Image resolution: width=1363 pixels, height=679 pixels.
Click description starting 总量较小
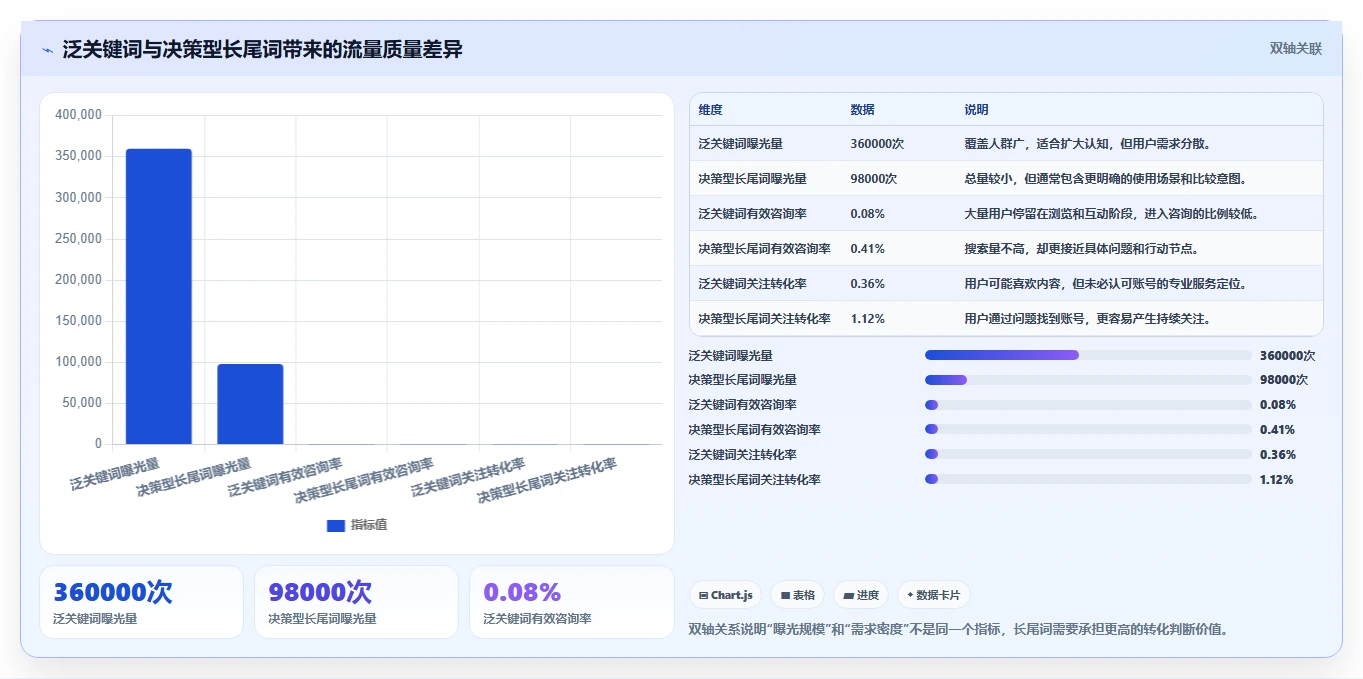coord(1105,179)
